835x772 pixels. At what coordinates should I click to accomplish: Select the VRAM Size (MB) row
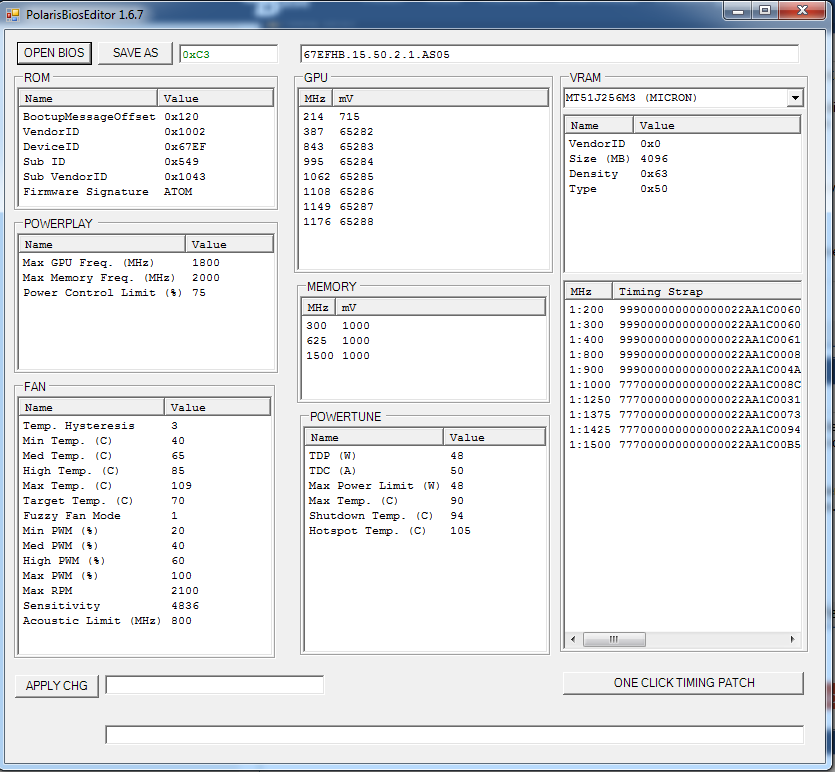pos(683,159)
